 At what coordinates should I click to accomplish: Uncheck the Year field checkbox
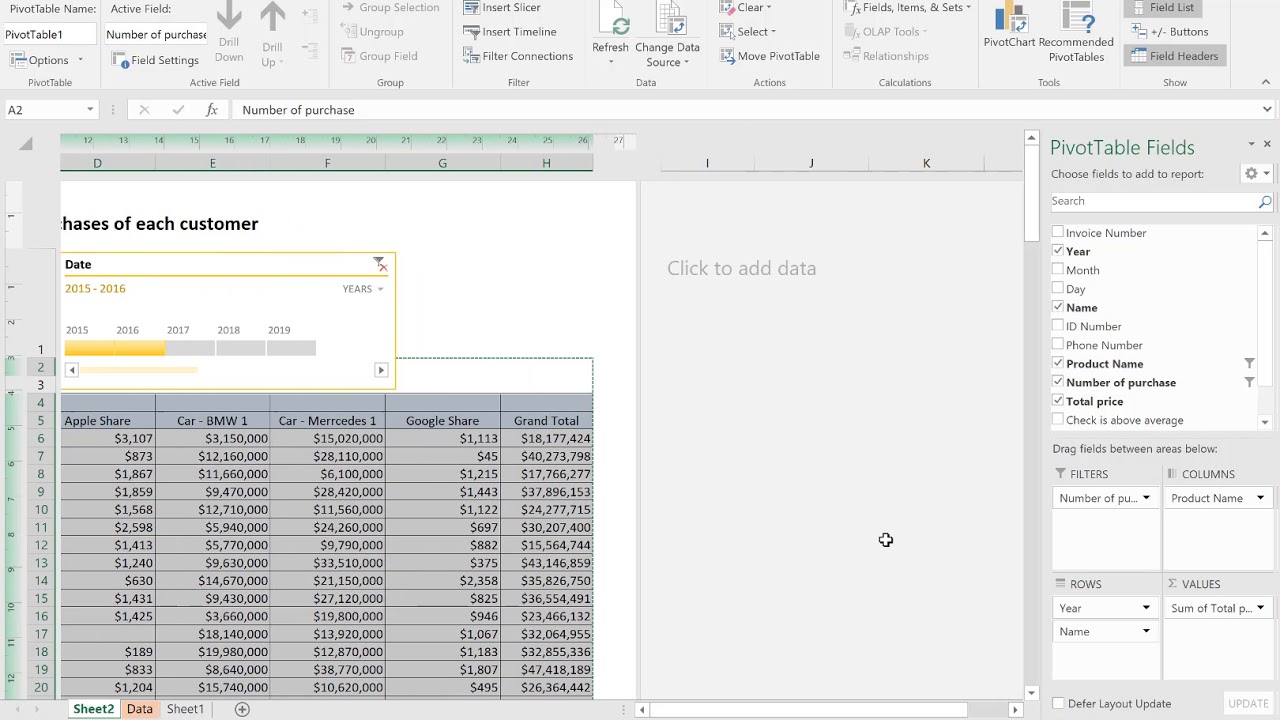[x=1058, y=251]
